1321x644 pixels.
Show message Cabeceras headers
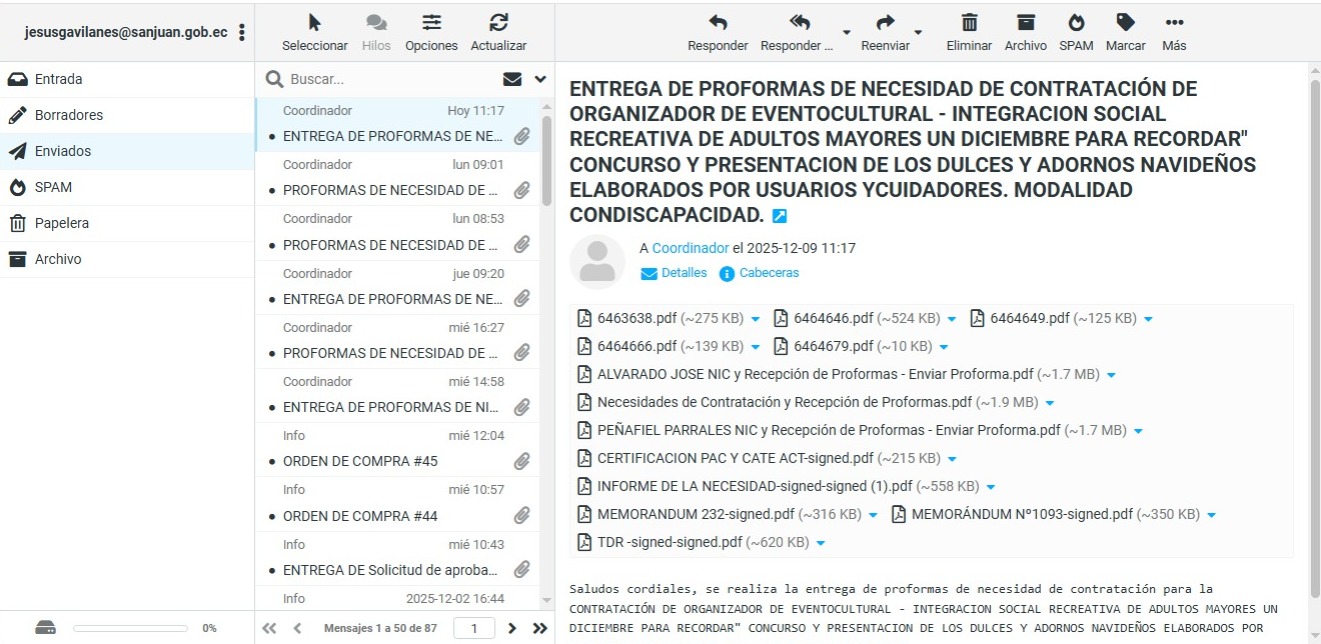(768, 273)
